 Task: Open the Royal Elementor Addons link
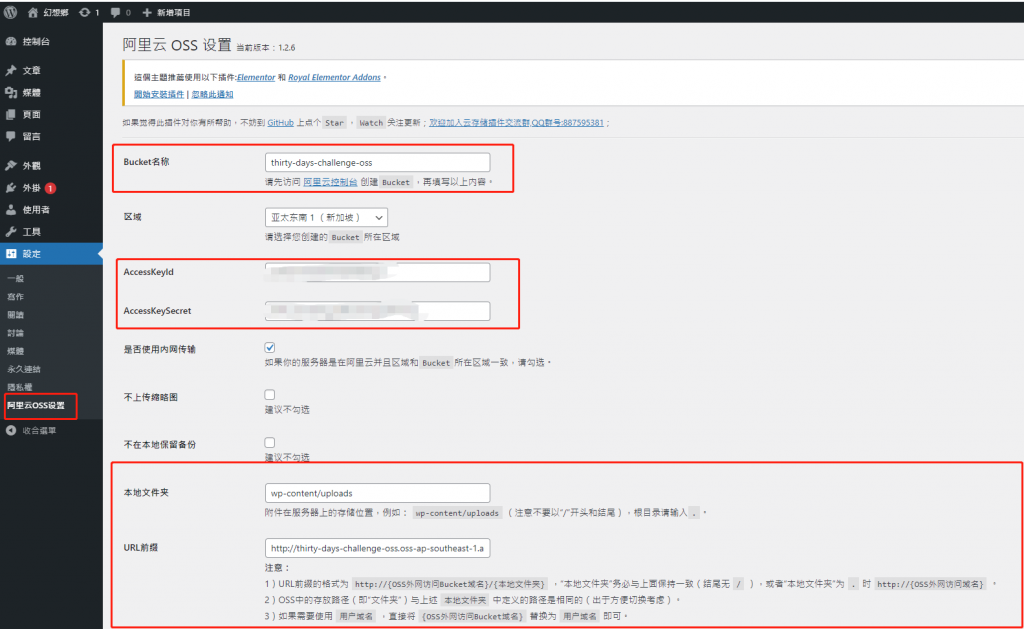pos(334,77)
